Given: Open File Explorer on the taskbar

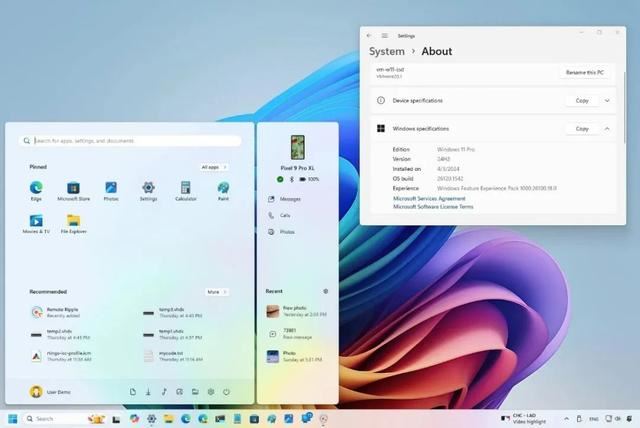Looking at the screenshot, I should pyautogui.click(x=169, y=419).
